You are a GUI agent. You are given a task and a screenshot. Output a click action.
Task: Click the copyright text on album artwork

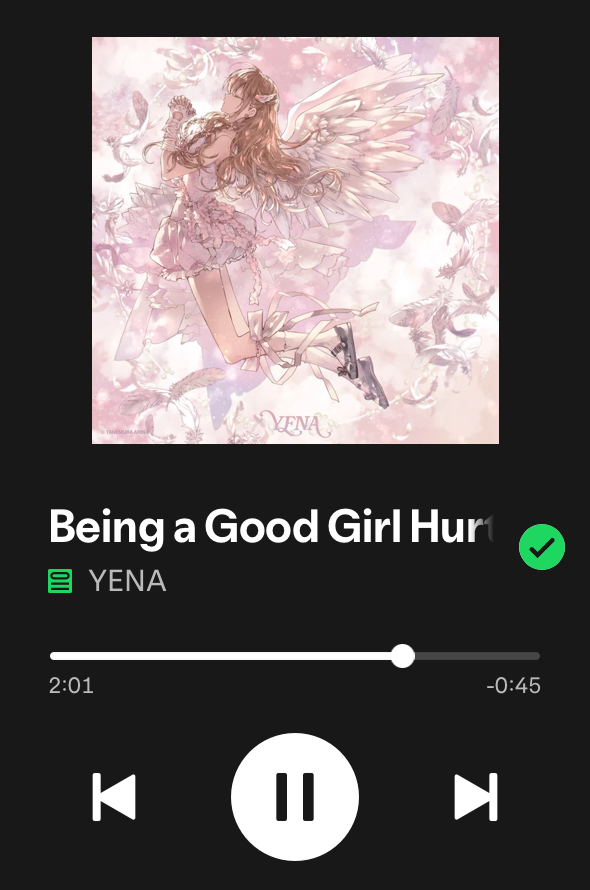[x=124, y=432]
